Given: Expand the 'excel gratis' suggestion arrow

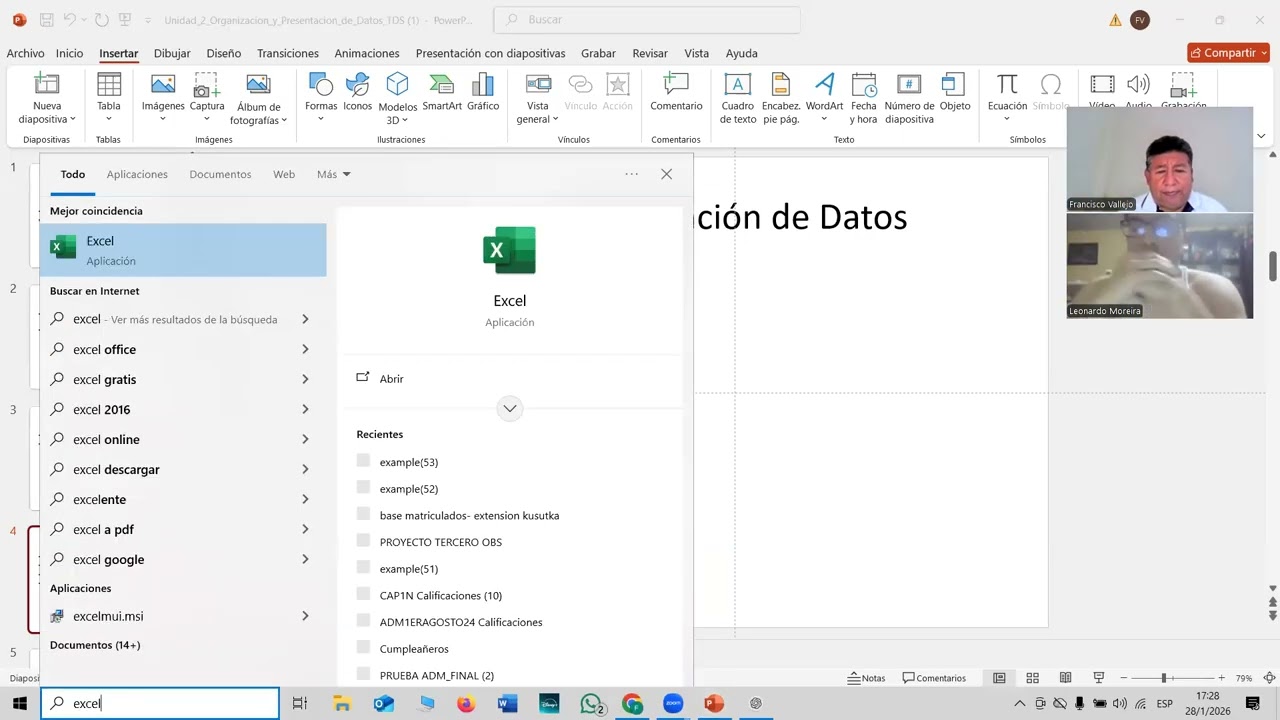Looking at the screenshot, I should pyautogui.click(x=305, y=380).
